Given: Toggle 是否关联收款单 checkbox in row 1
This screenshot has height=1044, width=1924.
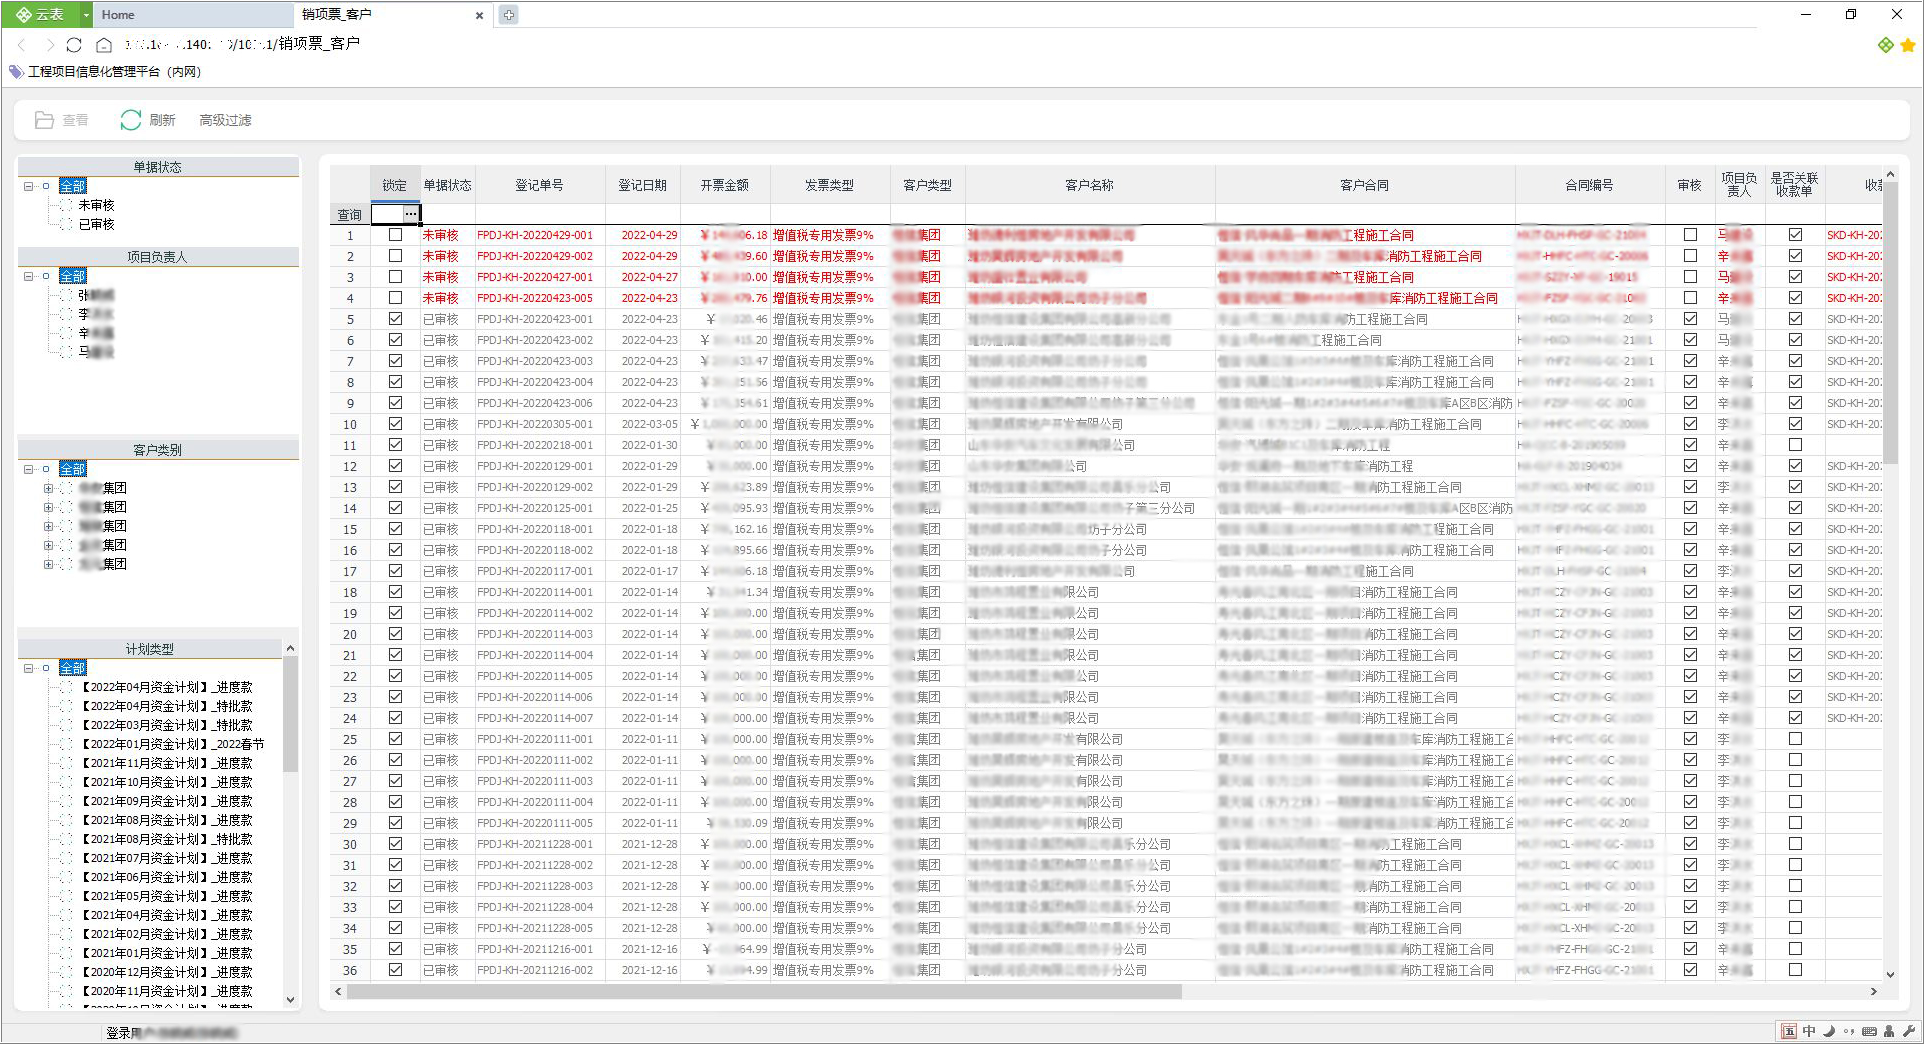Looking at the screenshot, I should [x=1795, y=235].
